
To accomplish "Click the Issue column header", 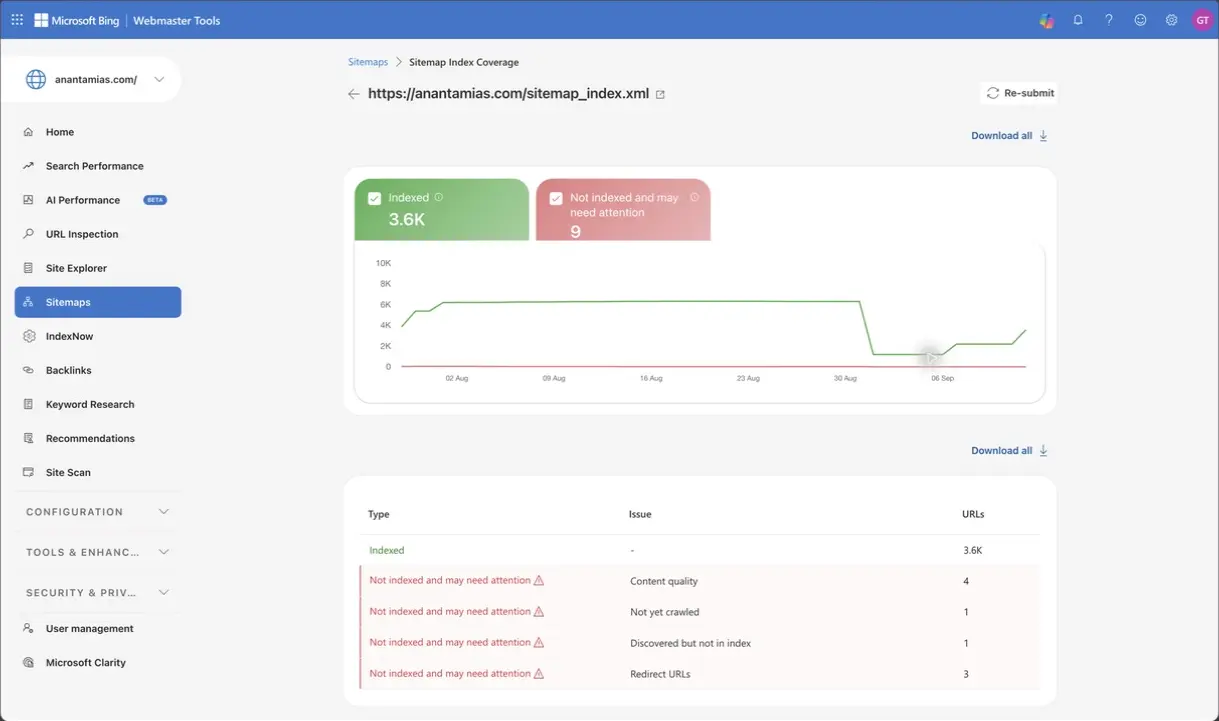I will pyautogui.click(x=640, y=514).
